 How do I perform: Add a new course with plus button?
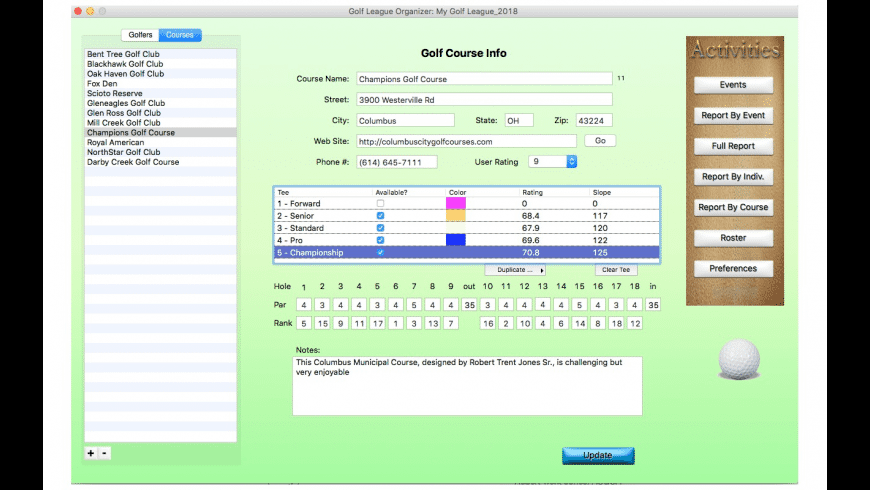tap(91, 453)
